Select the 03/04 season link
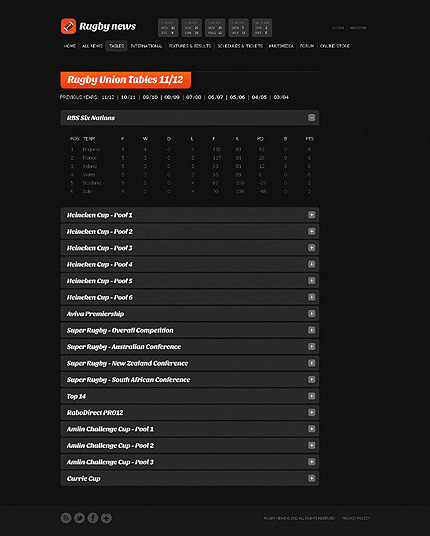The width and height of the screenshot is (430, 536). pos(281,97)
